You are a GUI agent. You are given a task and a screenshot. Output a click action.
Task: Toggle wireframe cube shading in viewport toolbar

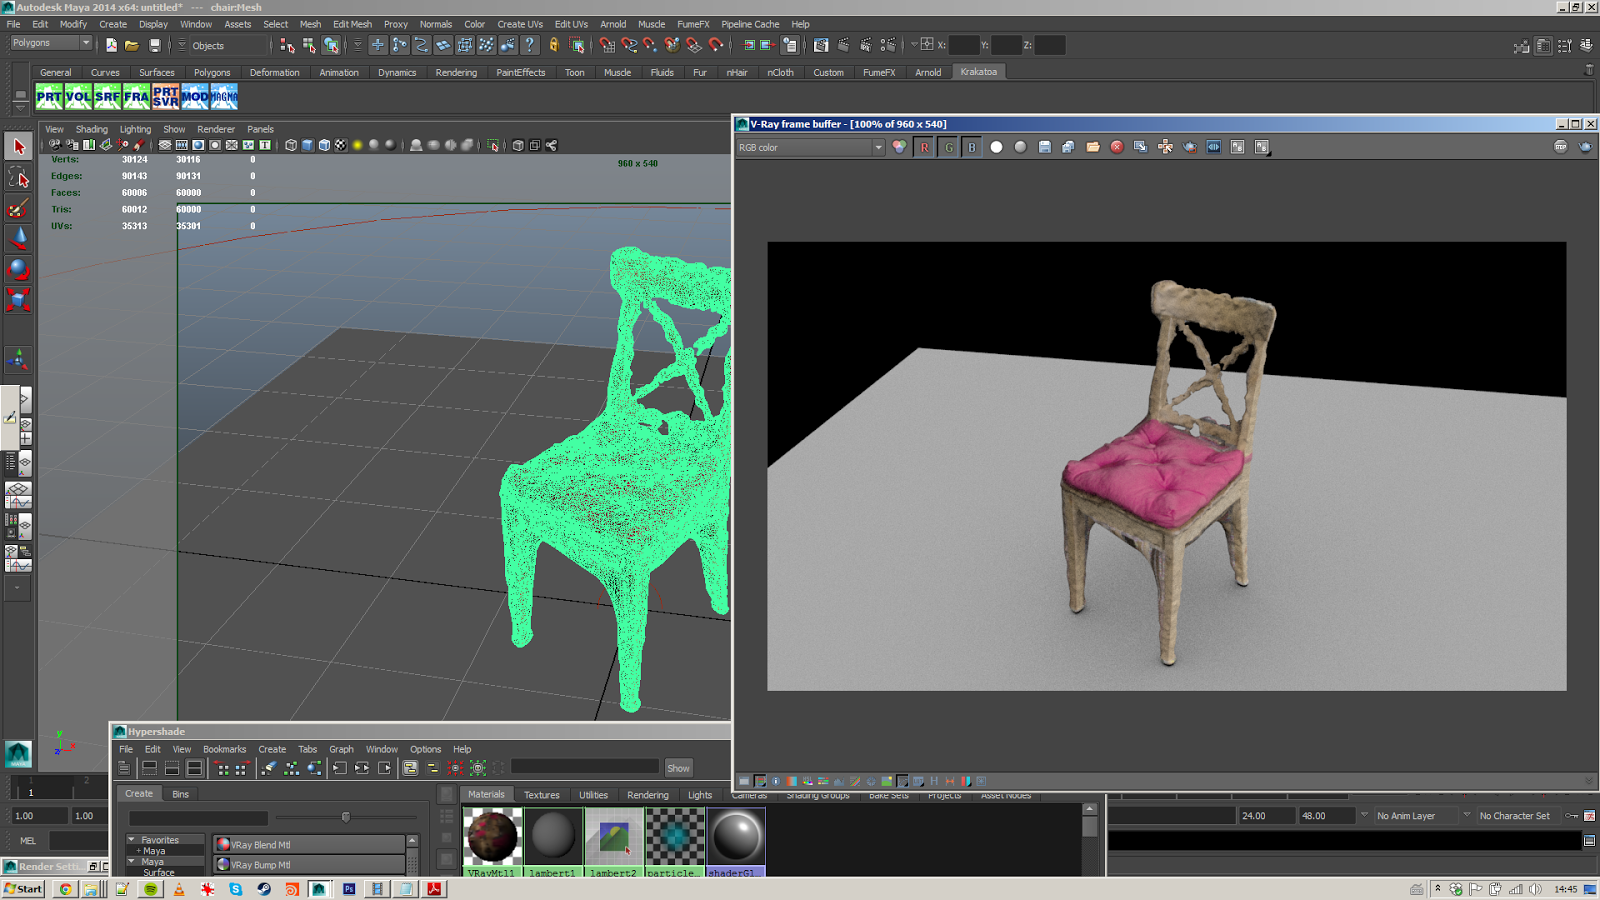[291, 145]
